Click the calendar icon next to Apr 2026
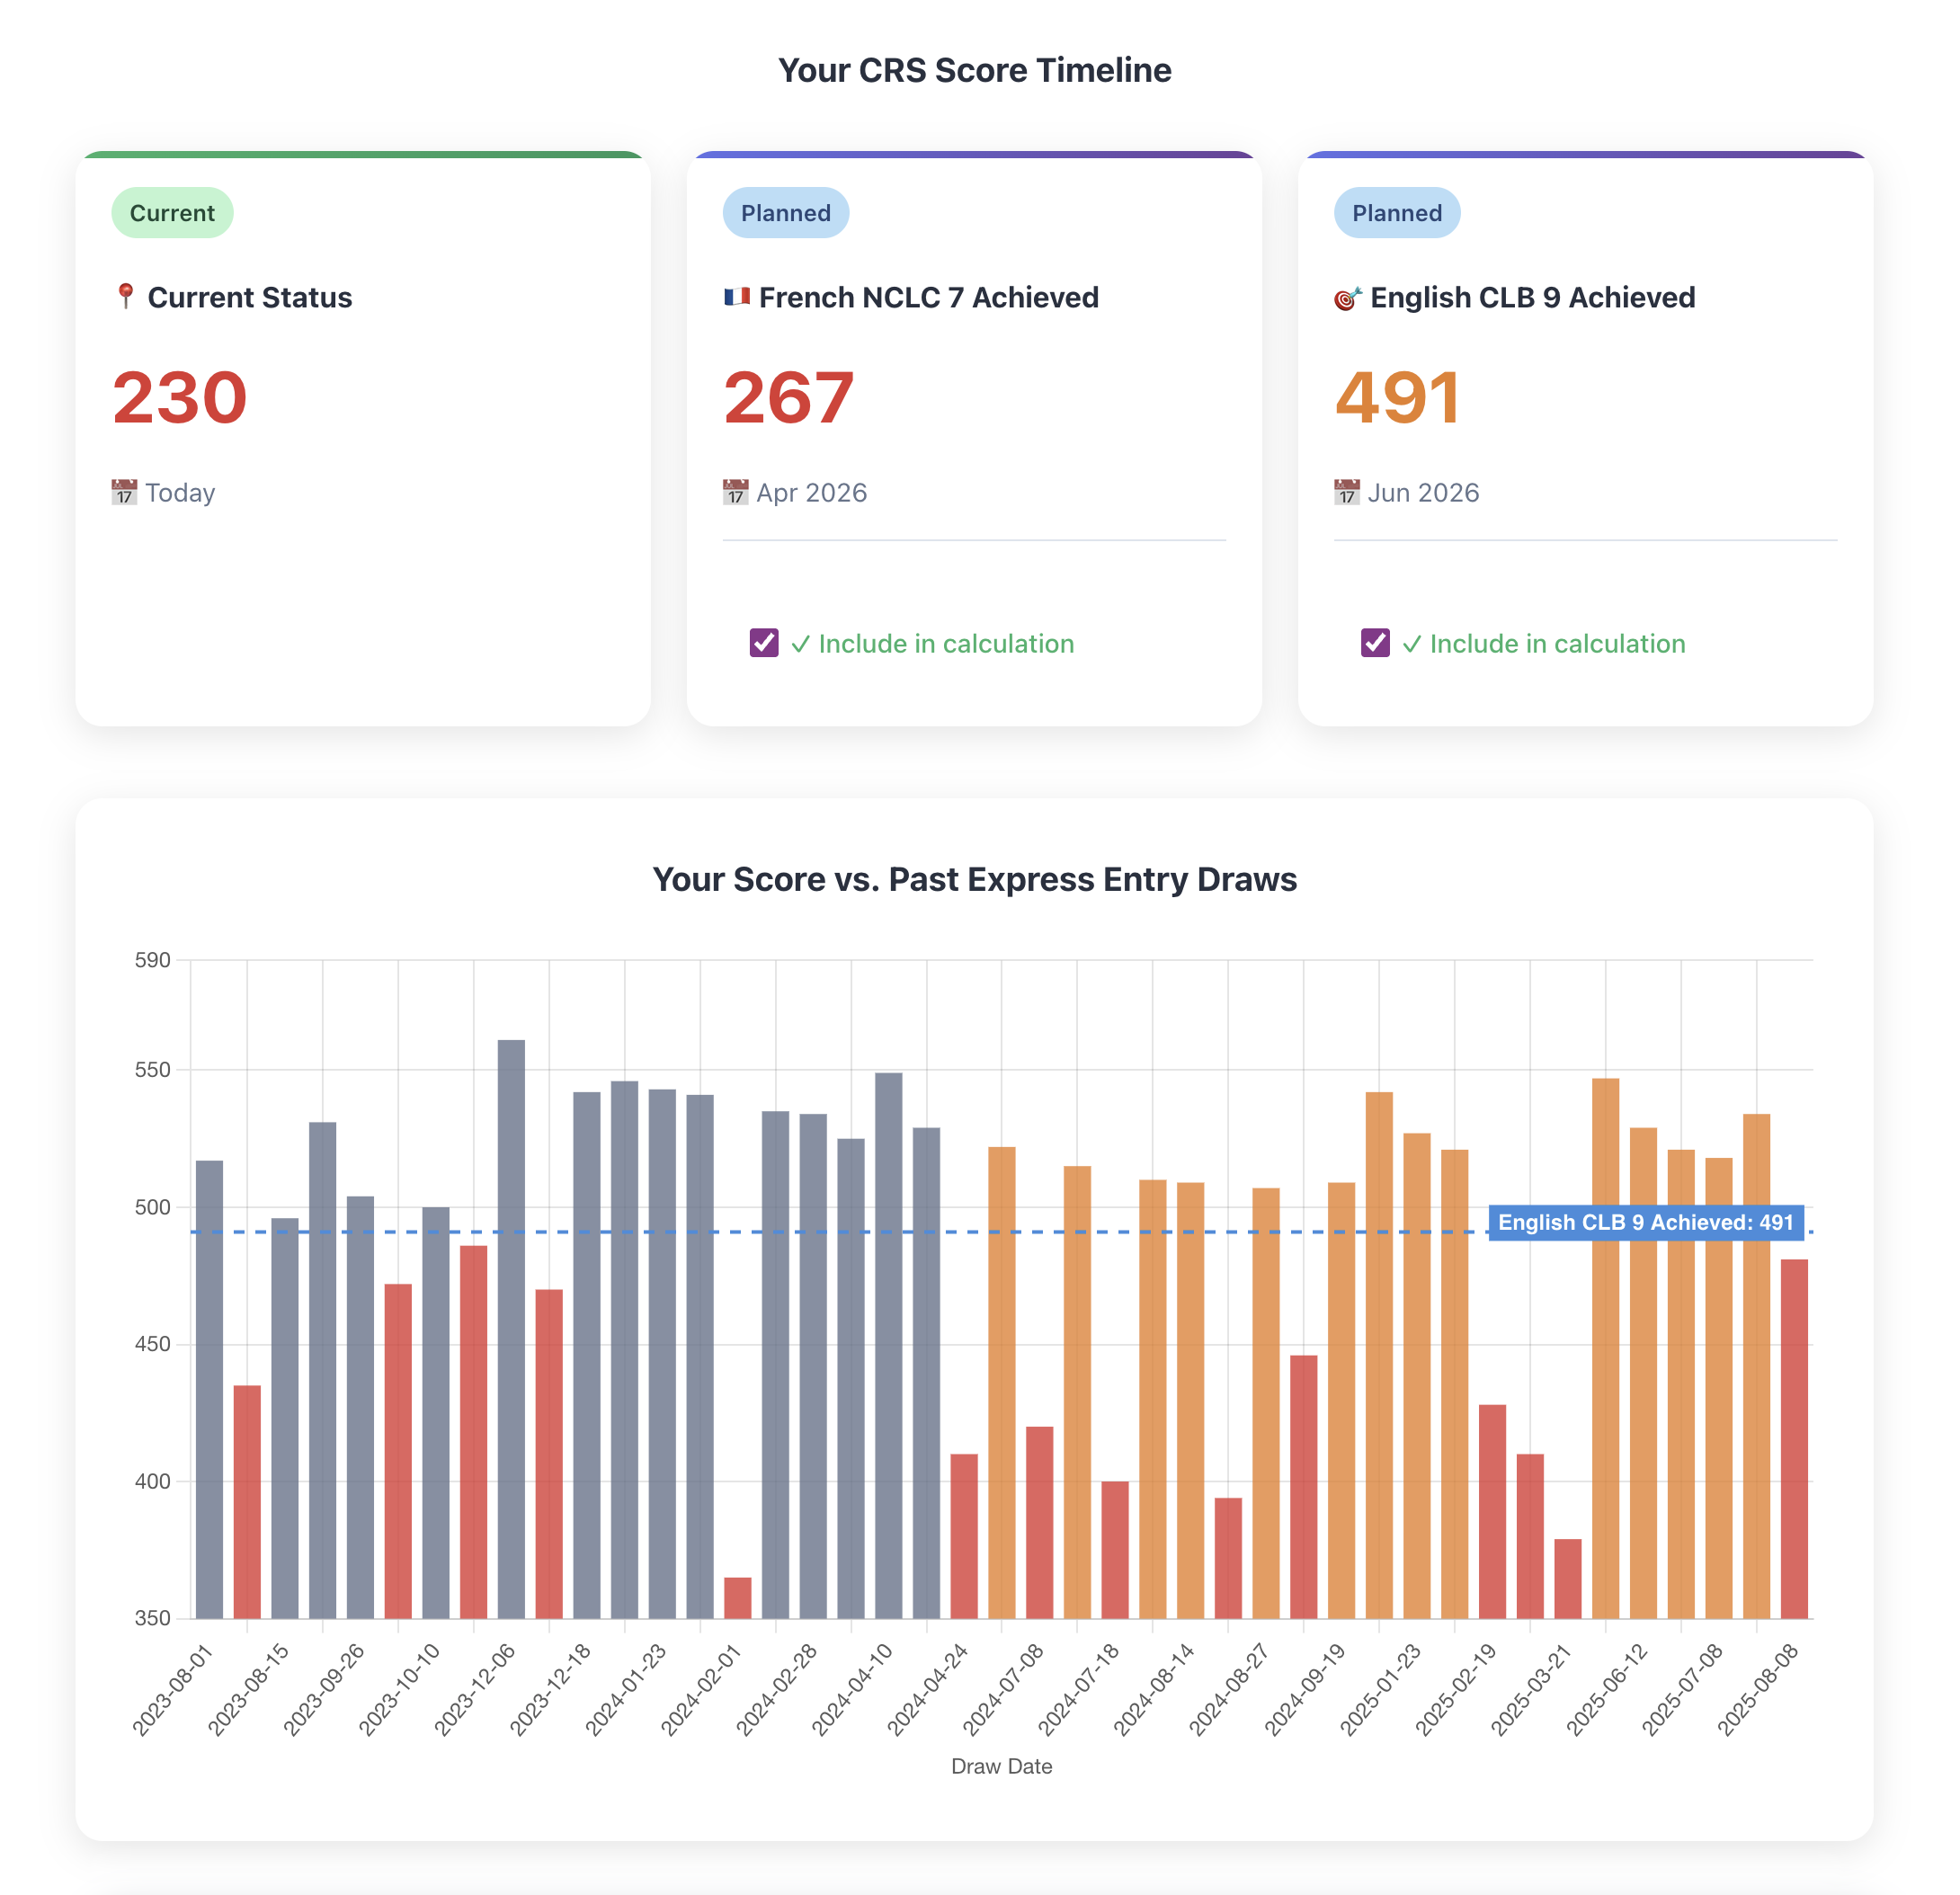 coord(735,492)
